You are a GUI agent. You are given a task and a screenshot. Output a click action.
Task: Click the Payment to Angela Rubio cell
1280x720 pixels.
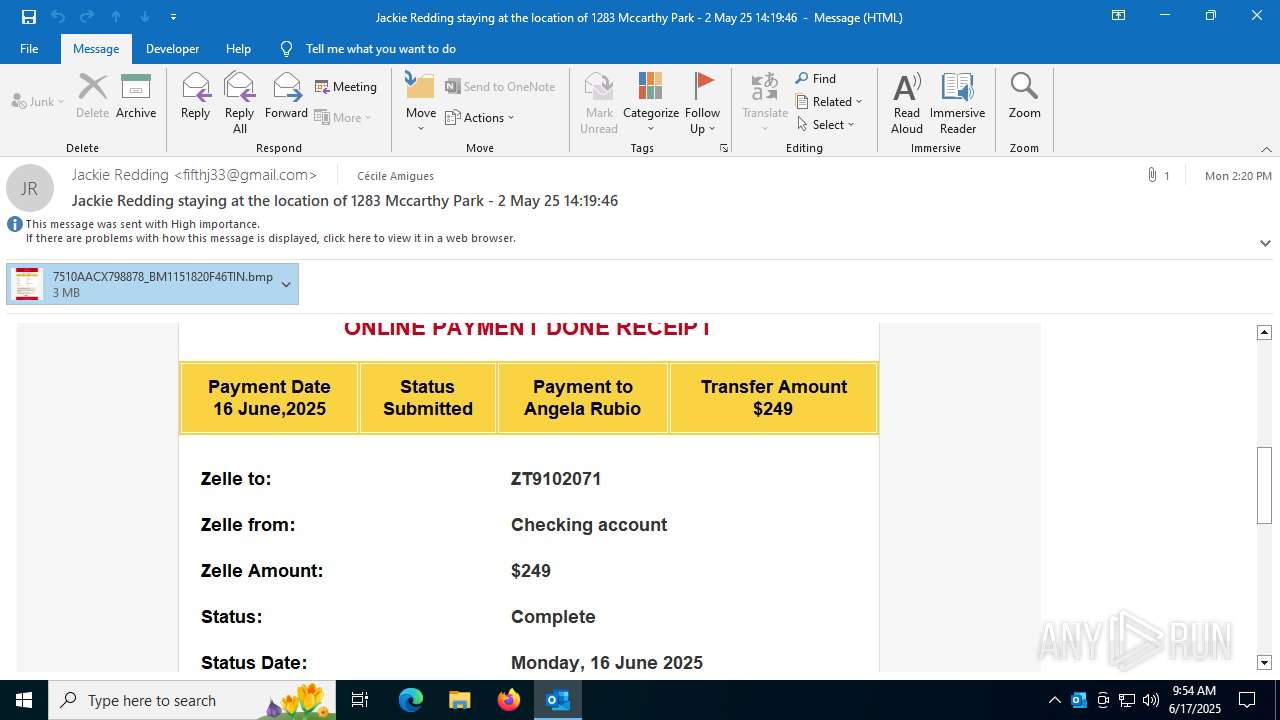[x=583, y=398]
